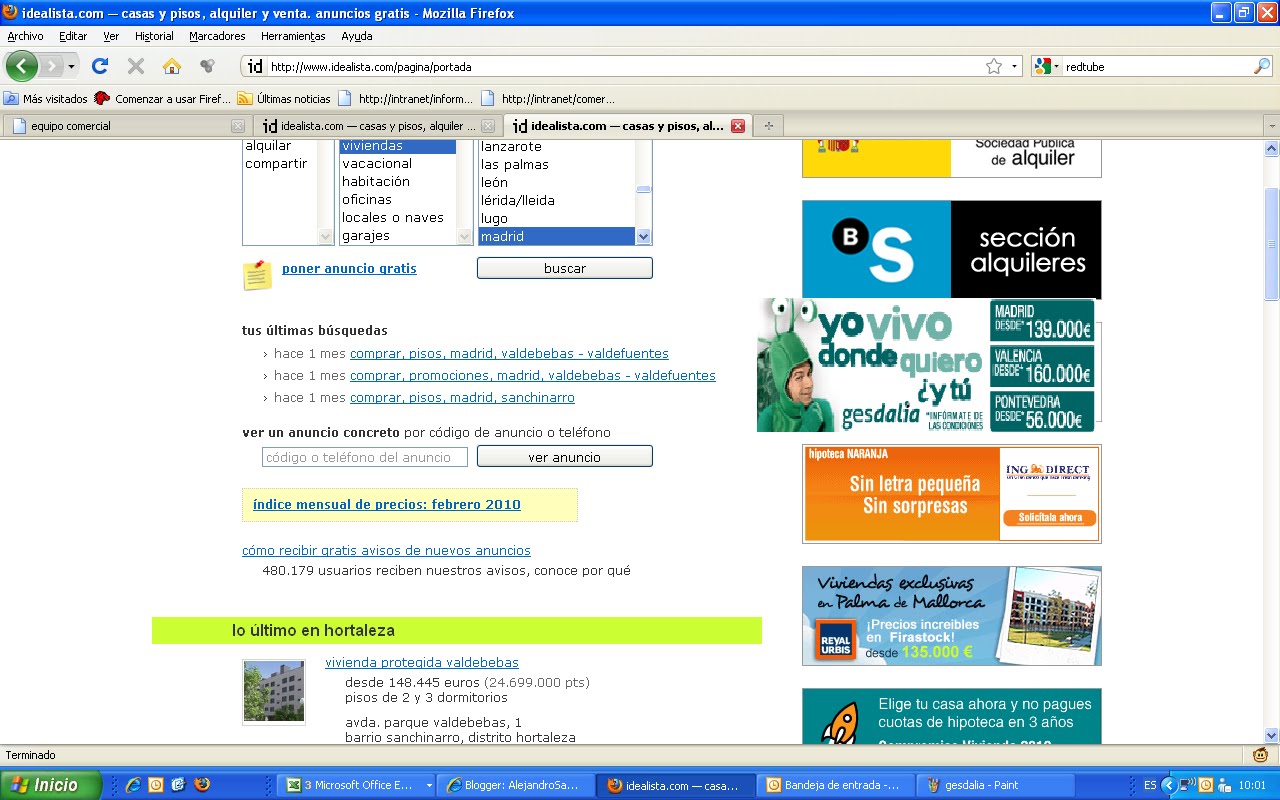The height and width of the screenshot is (800, 1280).
Task: Click the grey toolbar icon next to Home
Action: 208,66
